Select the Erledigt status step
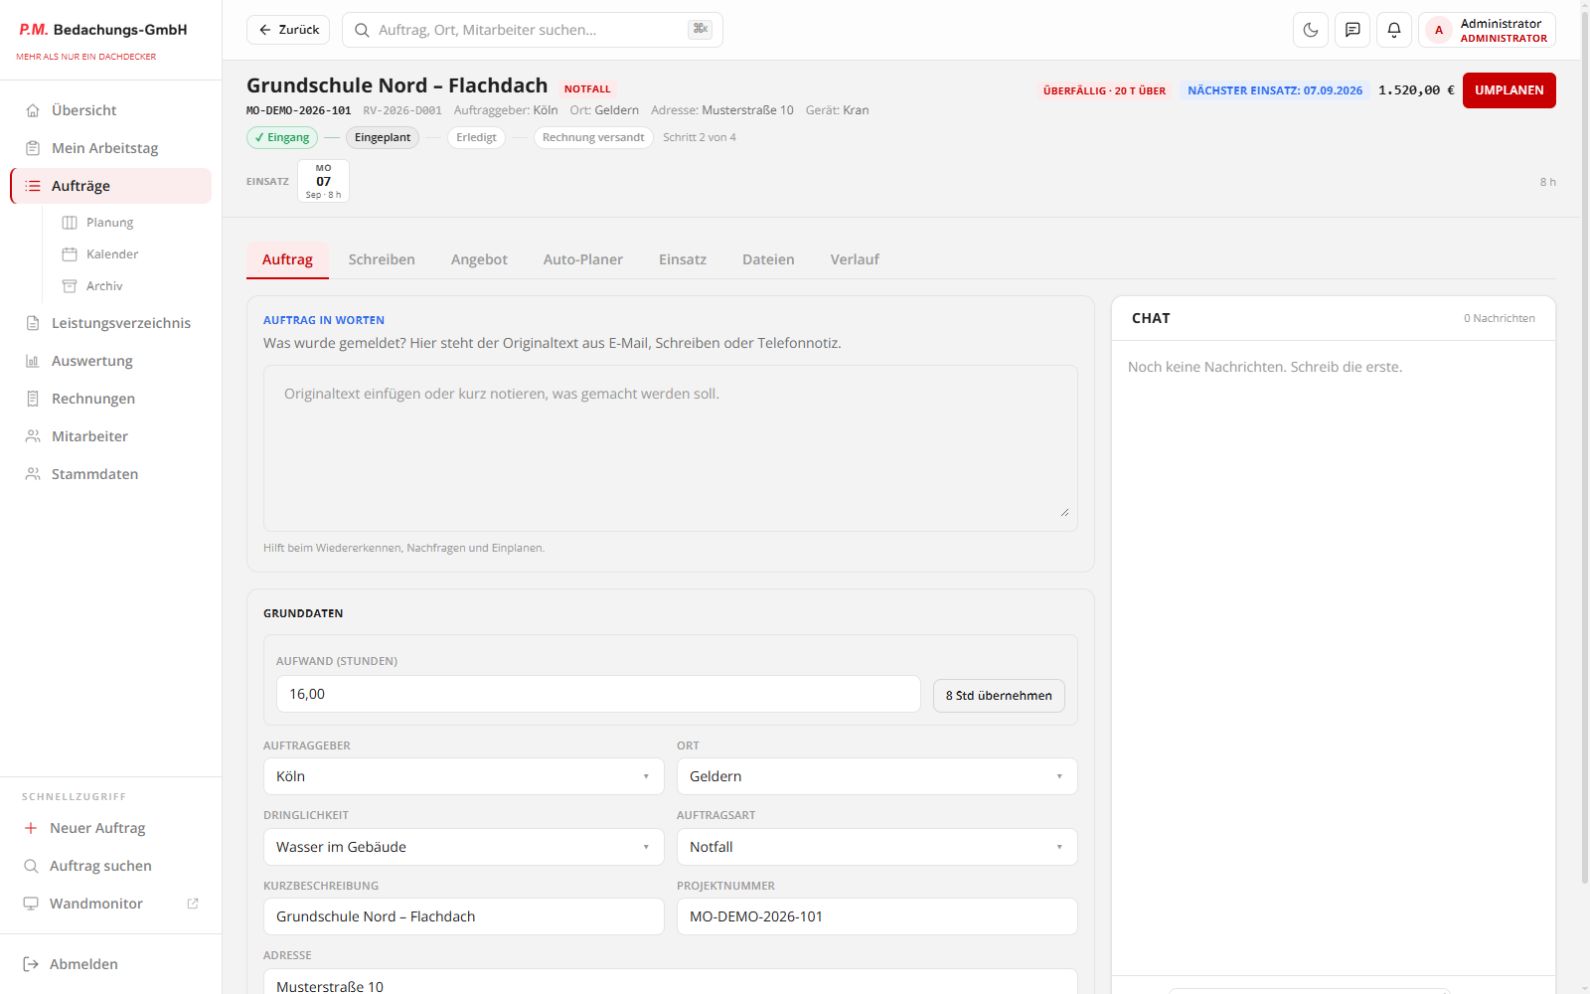 (476, 137)
